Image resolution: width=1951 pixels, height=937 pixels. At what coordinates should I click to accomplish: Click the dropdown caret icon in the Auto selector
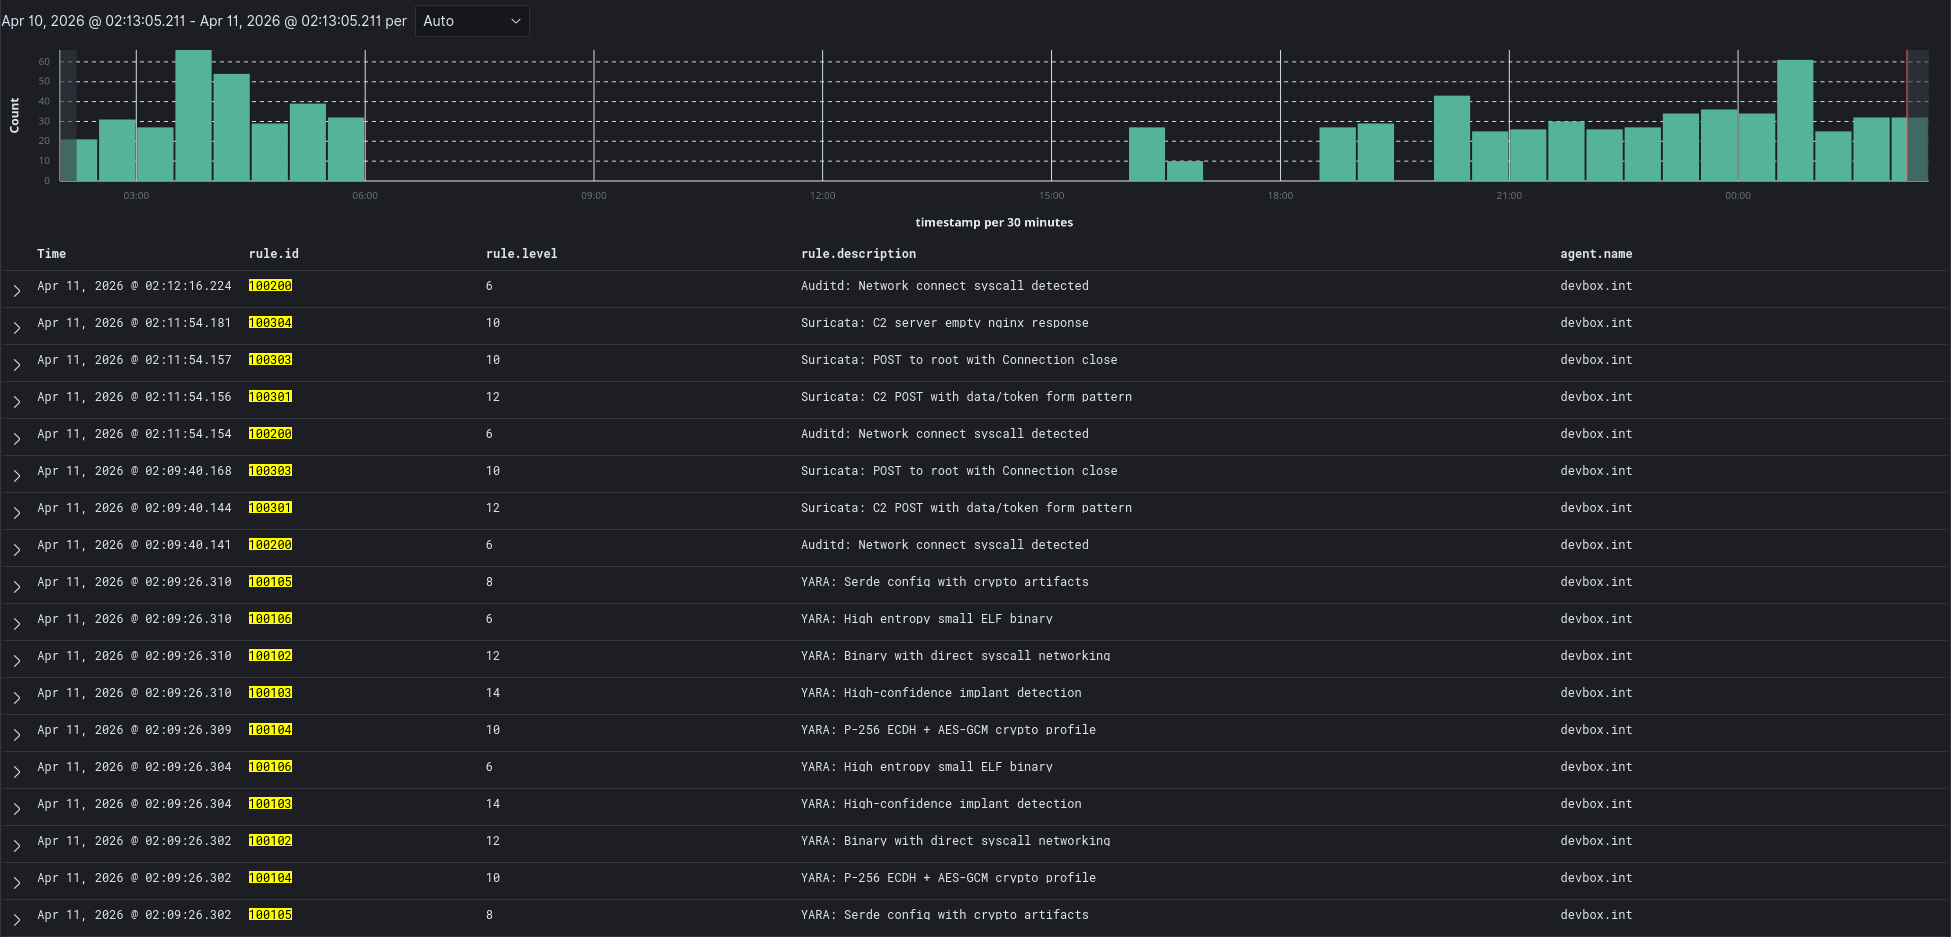pos(516,20)
